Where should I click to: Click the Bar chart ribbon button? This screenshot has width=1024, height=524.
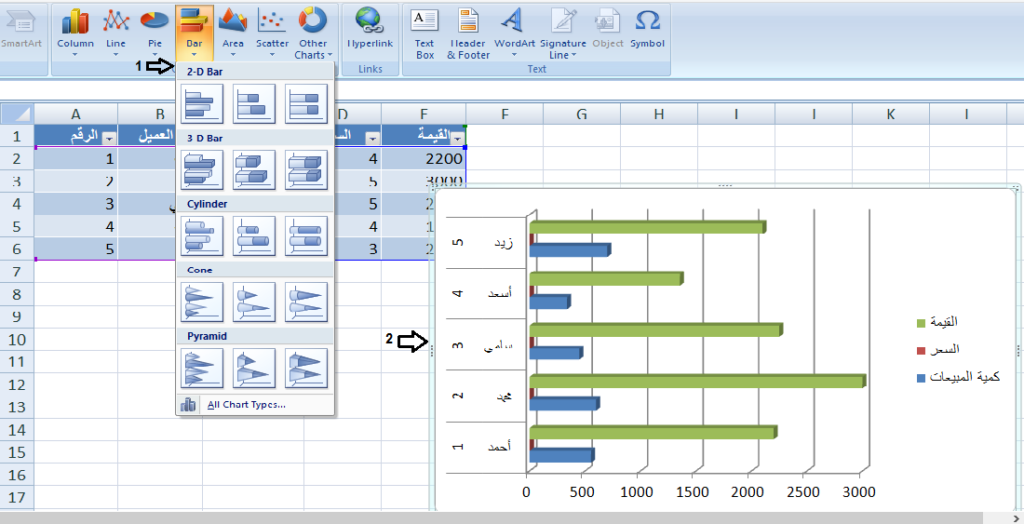coord(194,33)
